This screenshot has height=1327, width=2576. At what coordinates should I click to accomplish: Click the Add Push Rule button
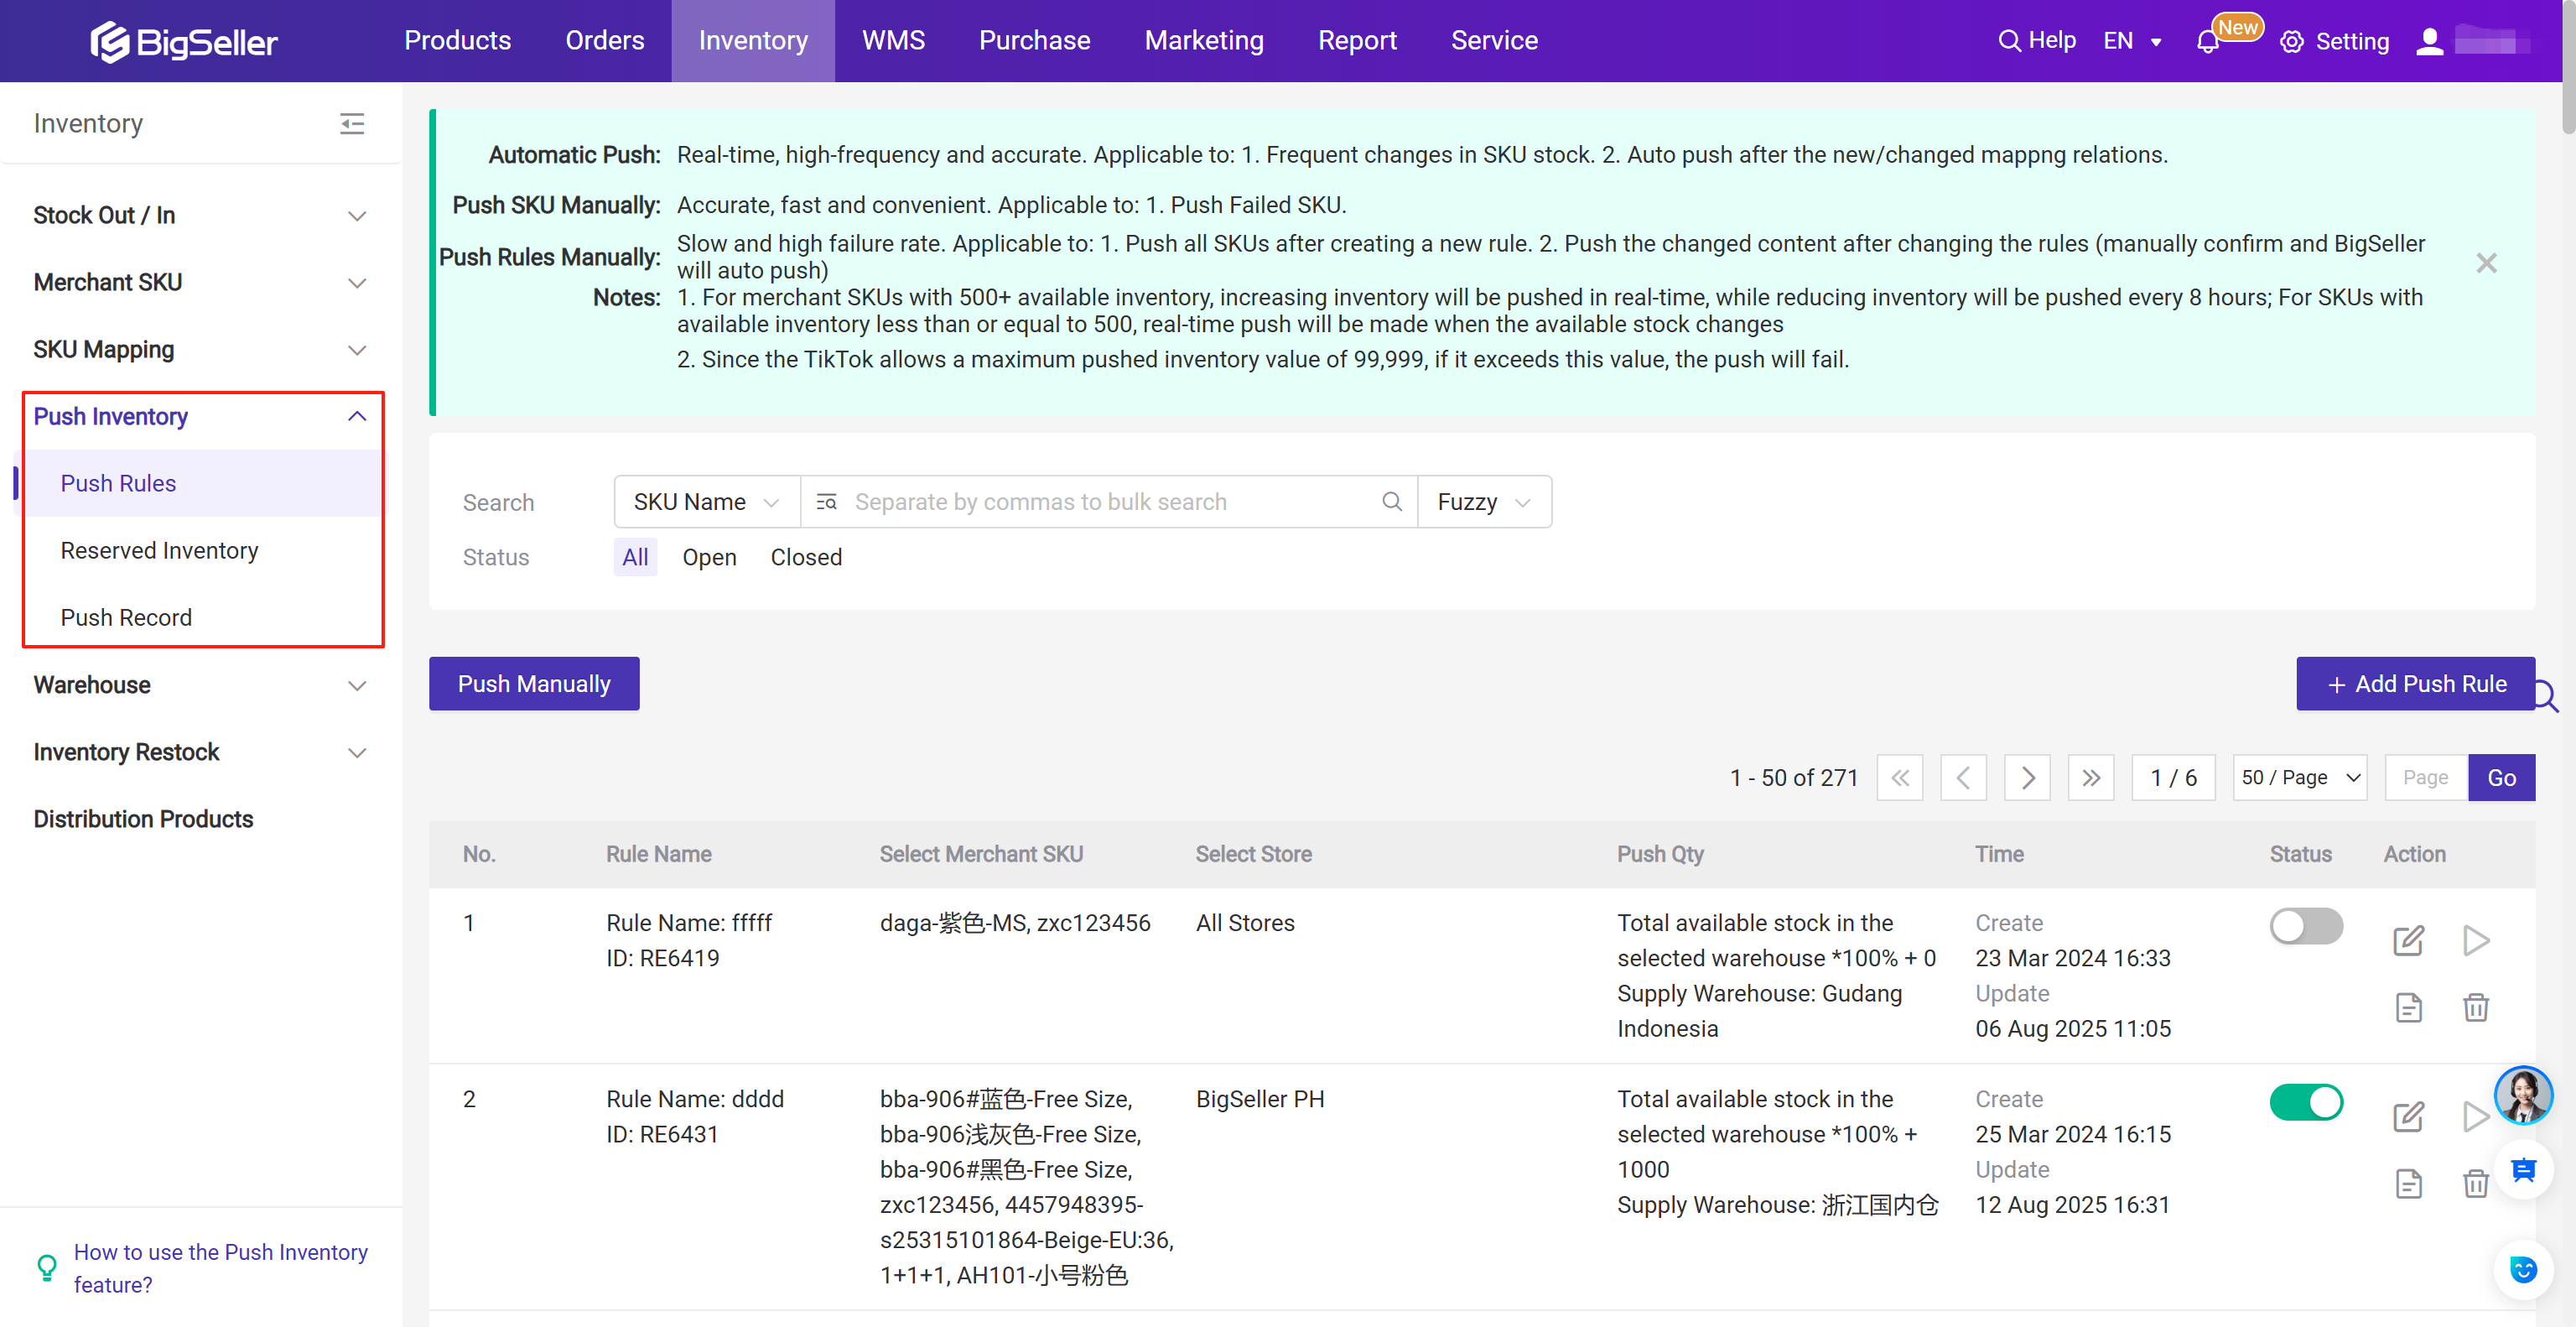click(x=2415, y=683)
